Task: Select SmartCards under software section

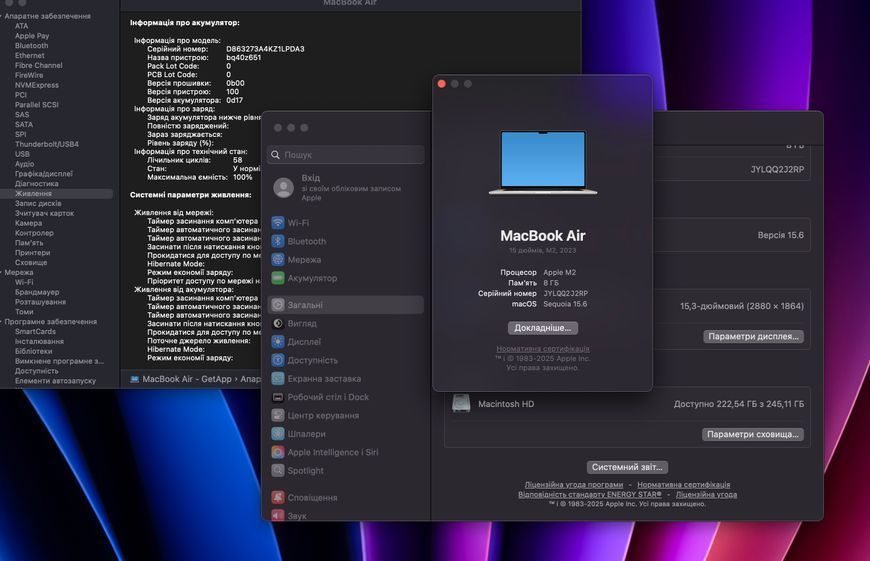Action: (36, 331)
